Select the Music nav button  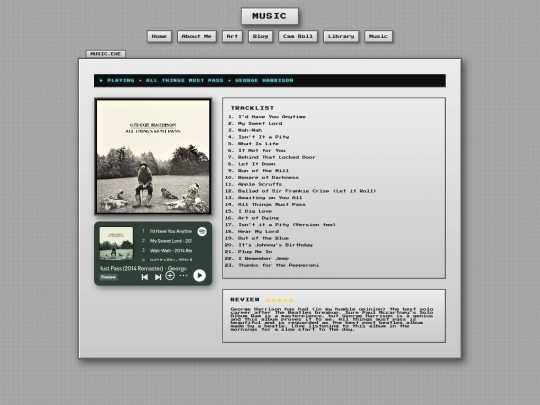point(378,36)
